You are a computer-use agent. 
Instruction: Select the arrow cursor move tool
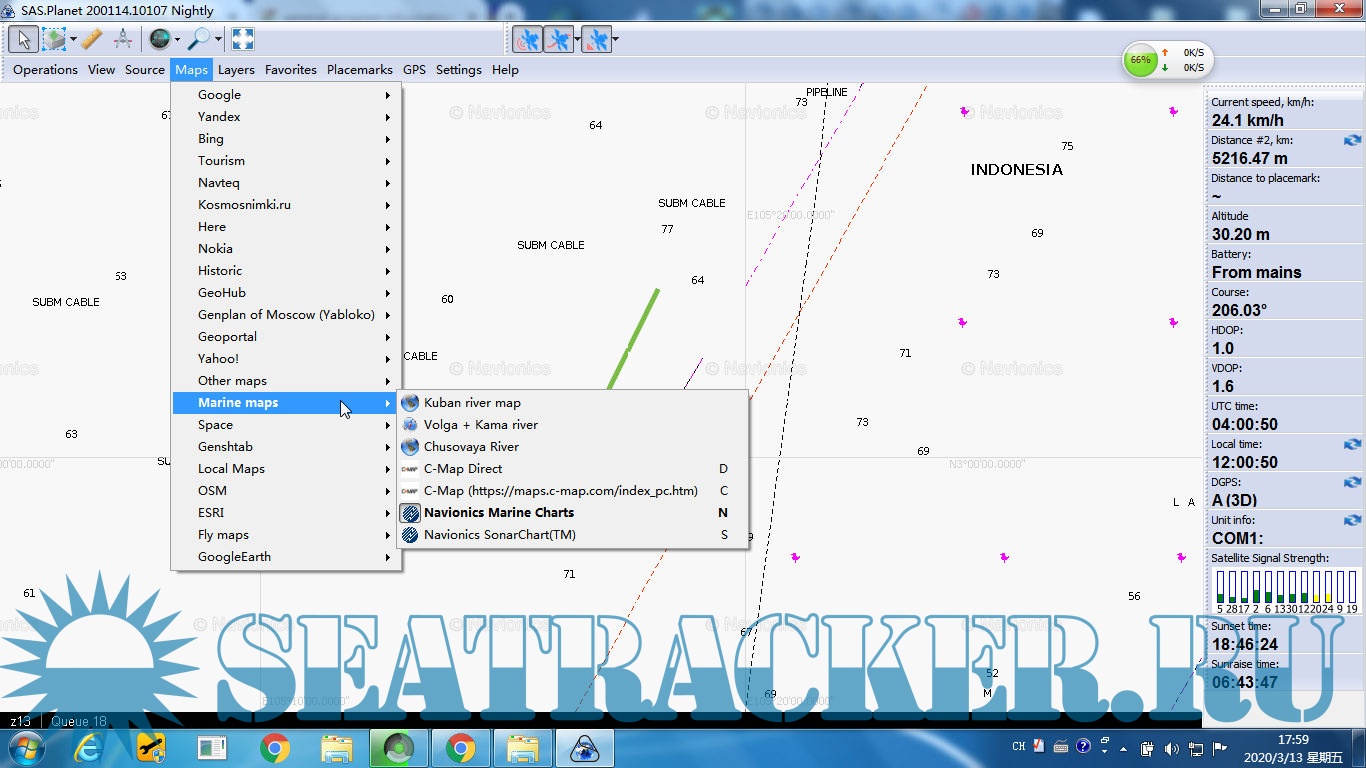click(x=24, y=40)
